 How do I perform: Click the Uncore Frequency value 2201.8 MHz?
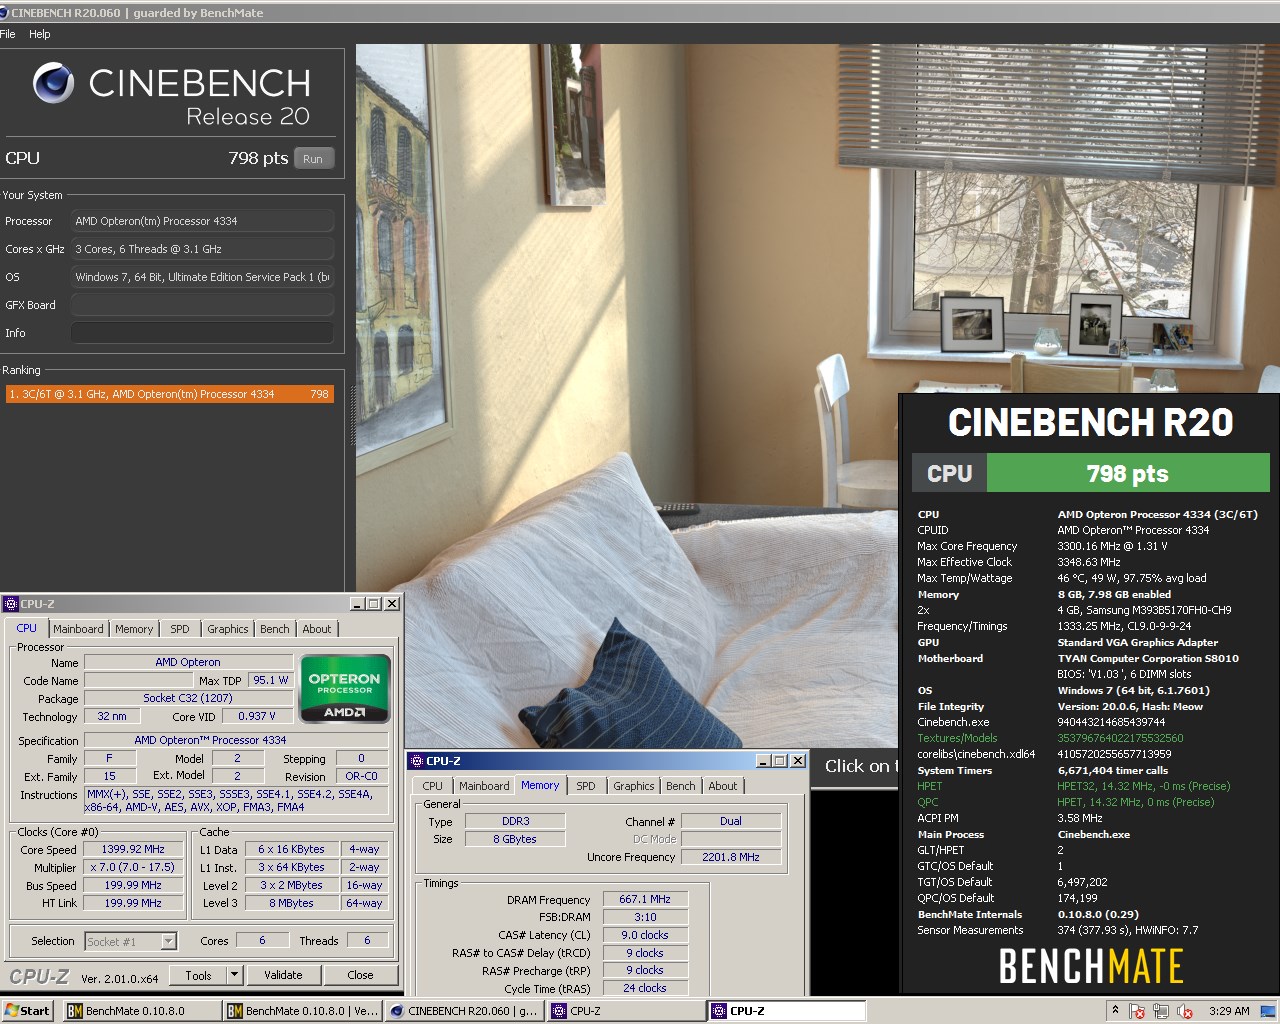coord(731,857)
